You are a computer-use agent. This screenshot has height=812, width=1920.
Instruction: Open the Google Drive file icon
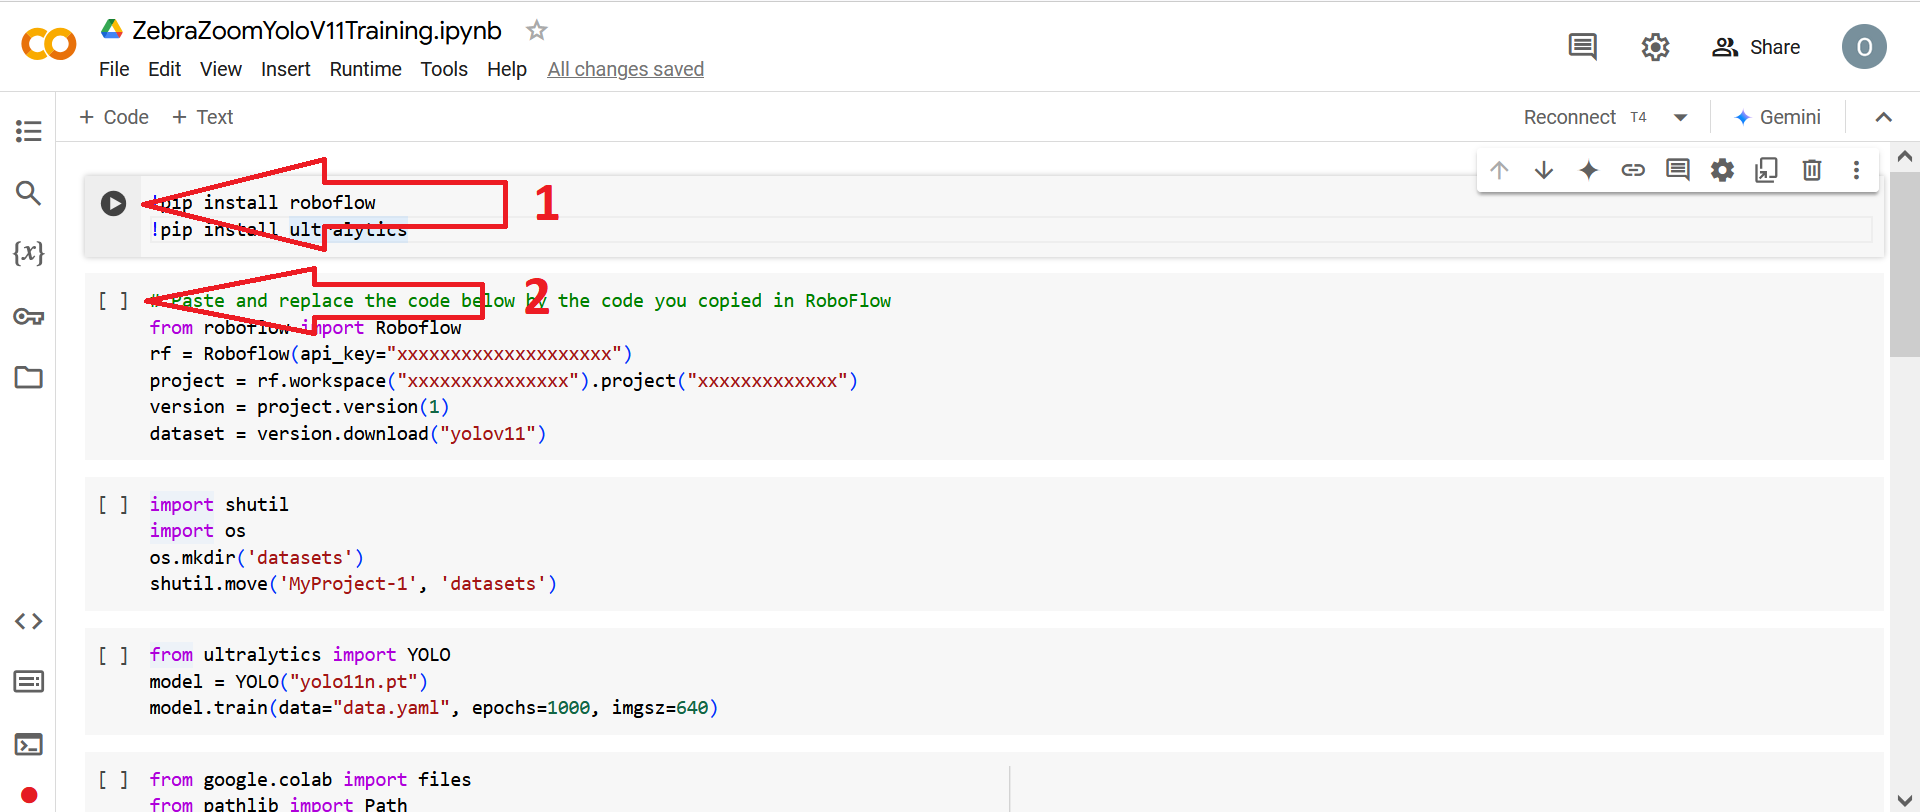[x=112, y=29]
